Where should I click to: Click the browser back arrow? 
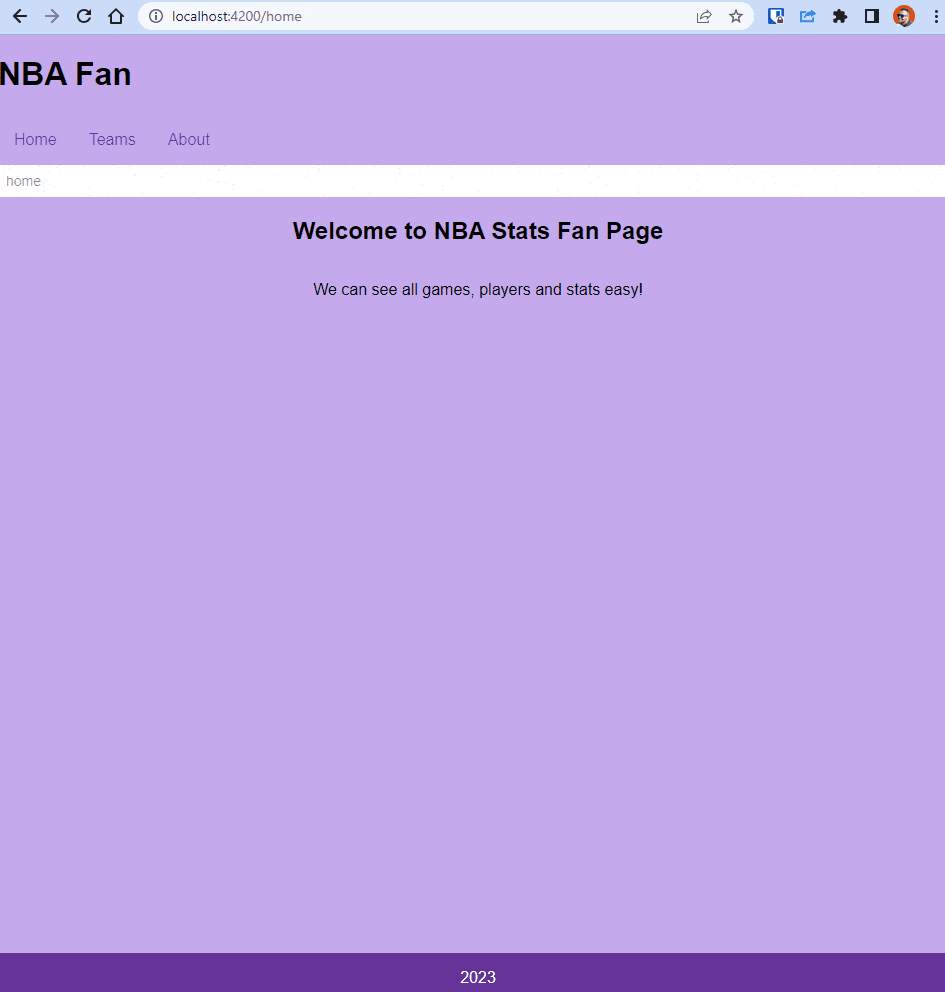[x=20, y=16]
